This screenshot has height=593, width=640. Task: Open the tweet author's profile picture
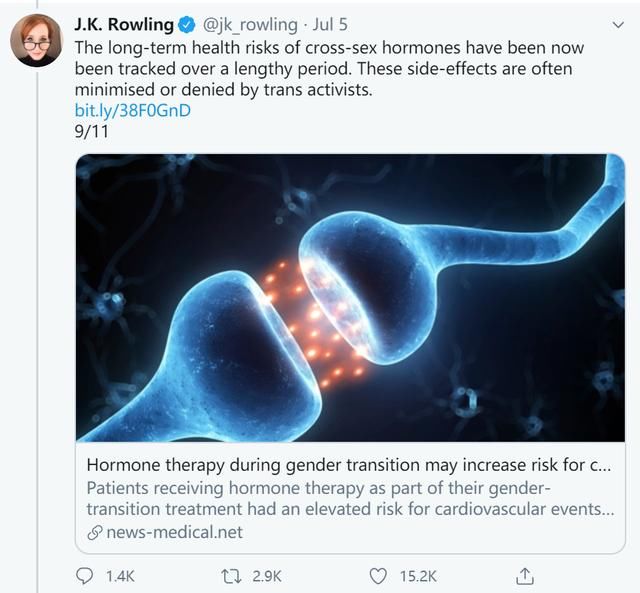coord(36,41)
